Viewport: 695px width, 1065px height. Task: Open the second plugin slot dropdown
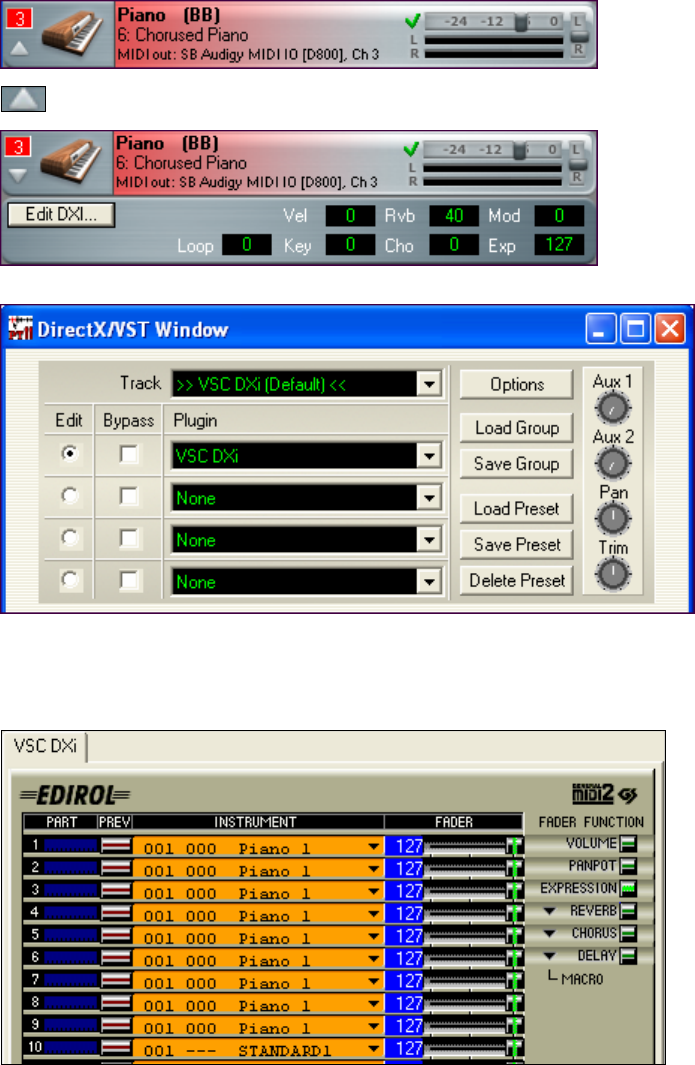pos(429,498)
